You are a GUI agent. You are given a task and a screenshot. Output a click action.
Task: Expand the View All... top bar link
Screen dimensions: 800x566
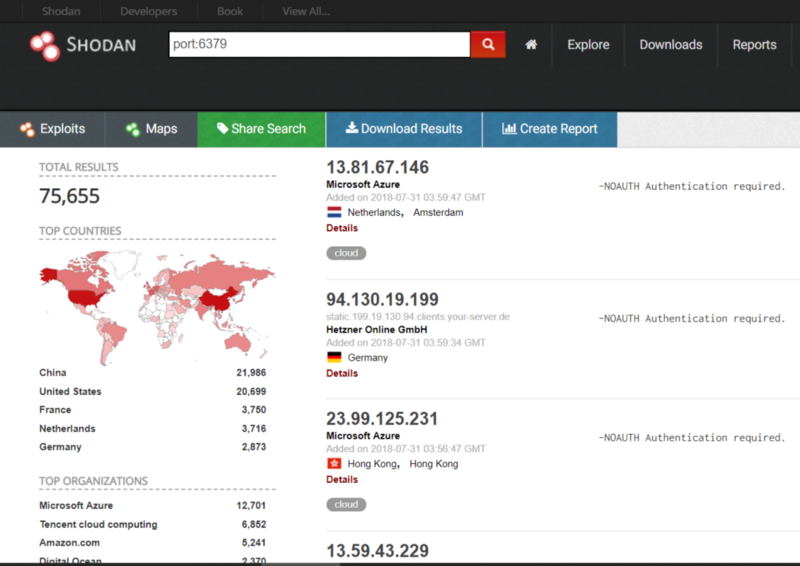[x=306, y=11]
